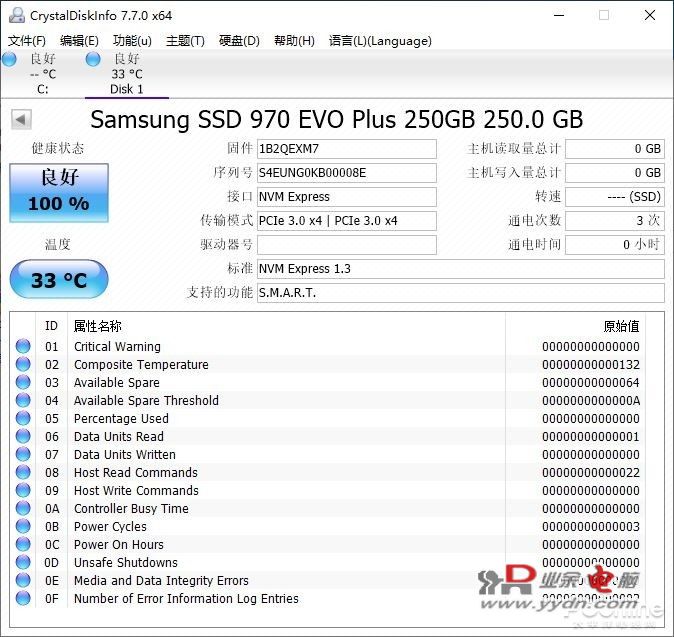The height and width of the screenshot is (637, 674).
Task: Click the status orb for Unsafe Shutdowns
Action: pos(23,562)
